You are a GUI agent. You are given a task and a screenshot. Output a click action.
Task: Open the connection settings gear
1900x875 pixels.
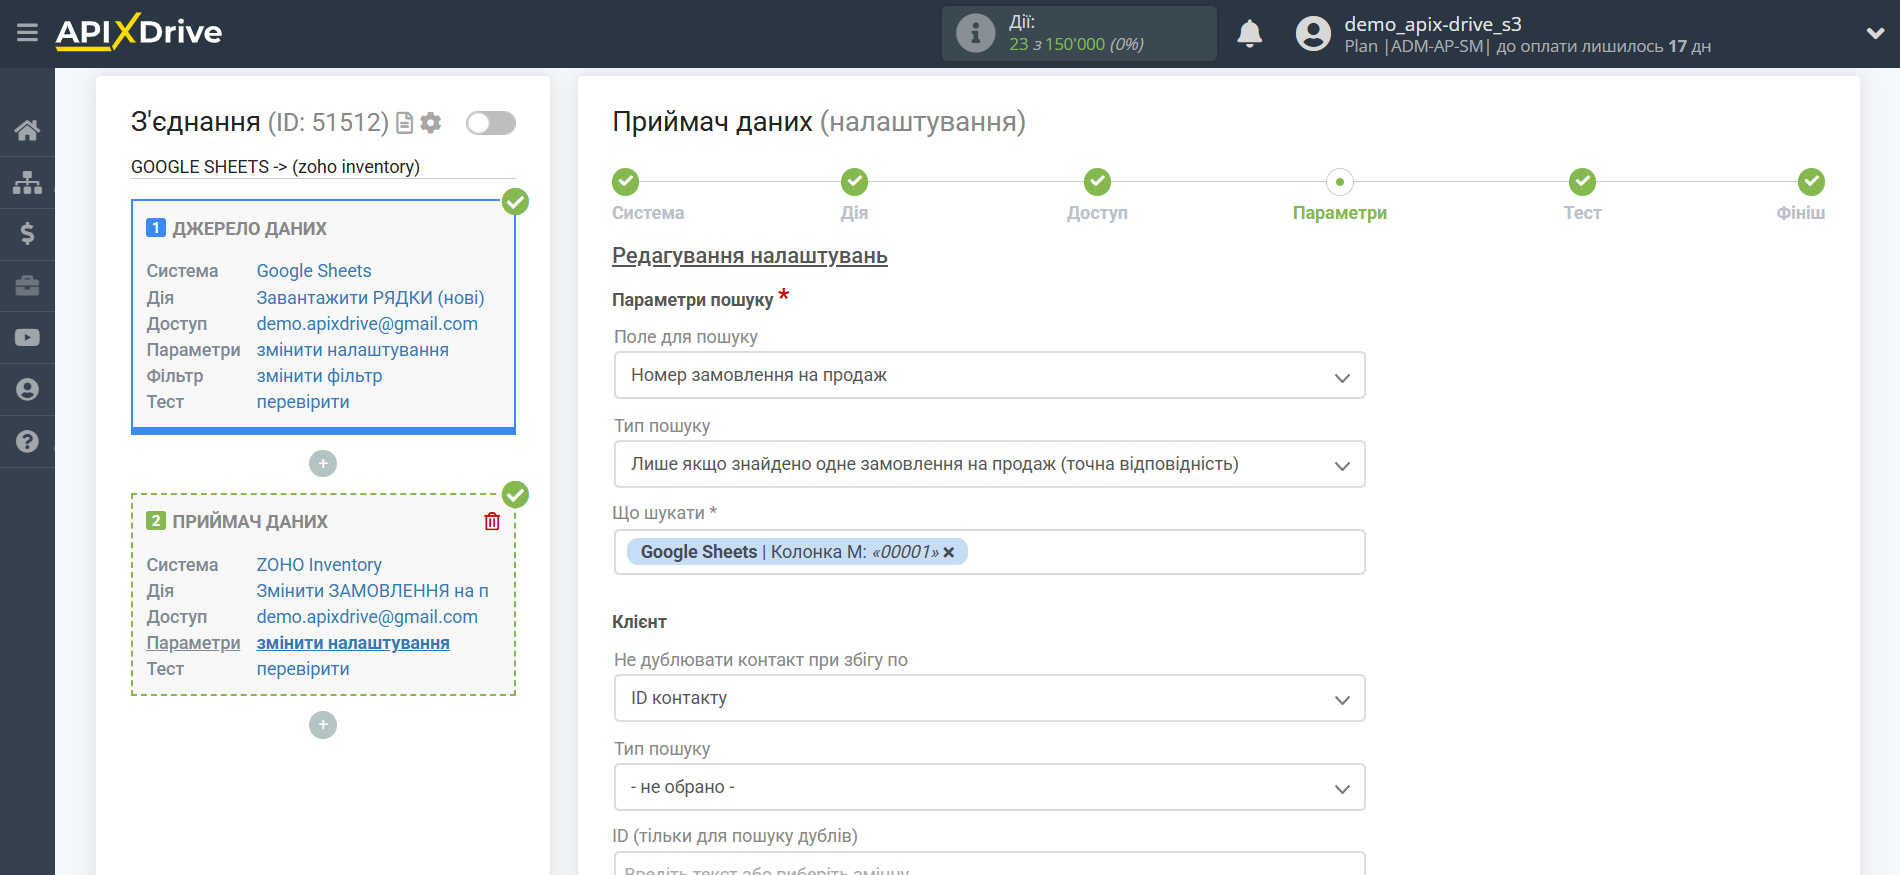point(431,123)
